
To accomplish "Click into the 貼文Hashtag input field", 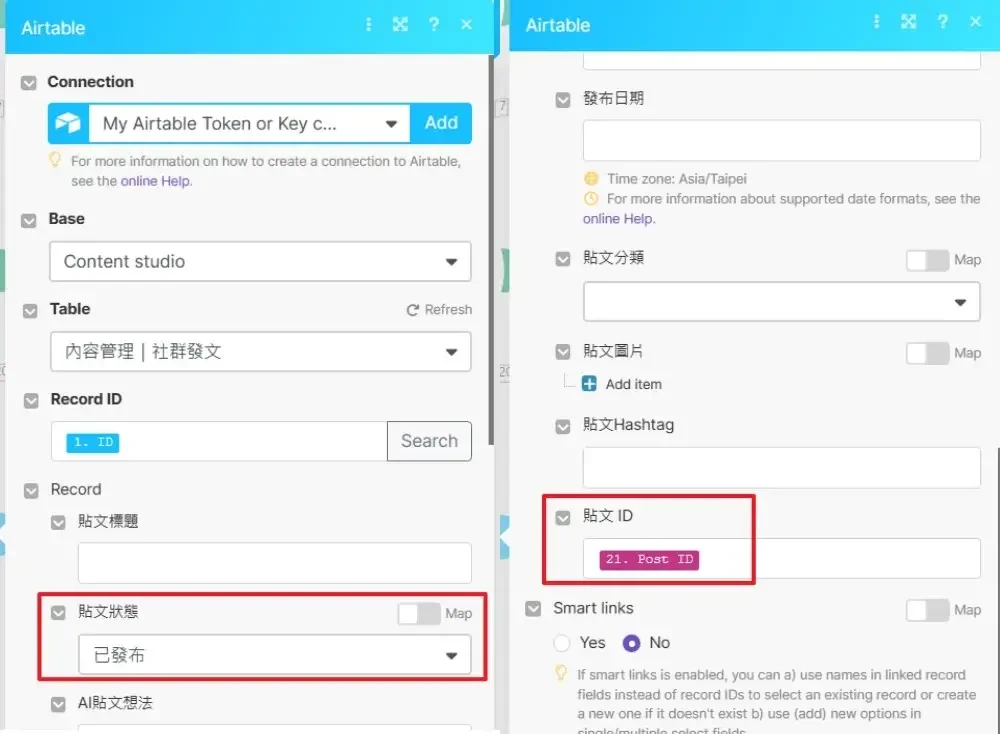I will point(781,467).
